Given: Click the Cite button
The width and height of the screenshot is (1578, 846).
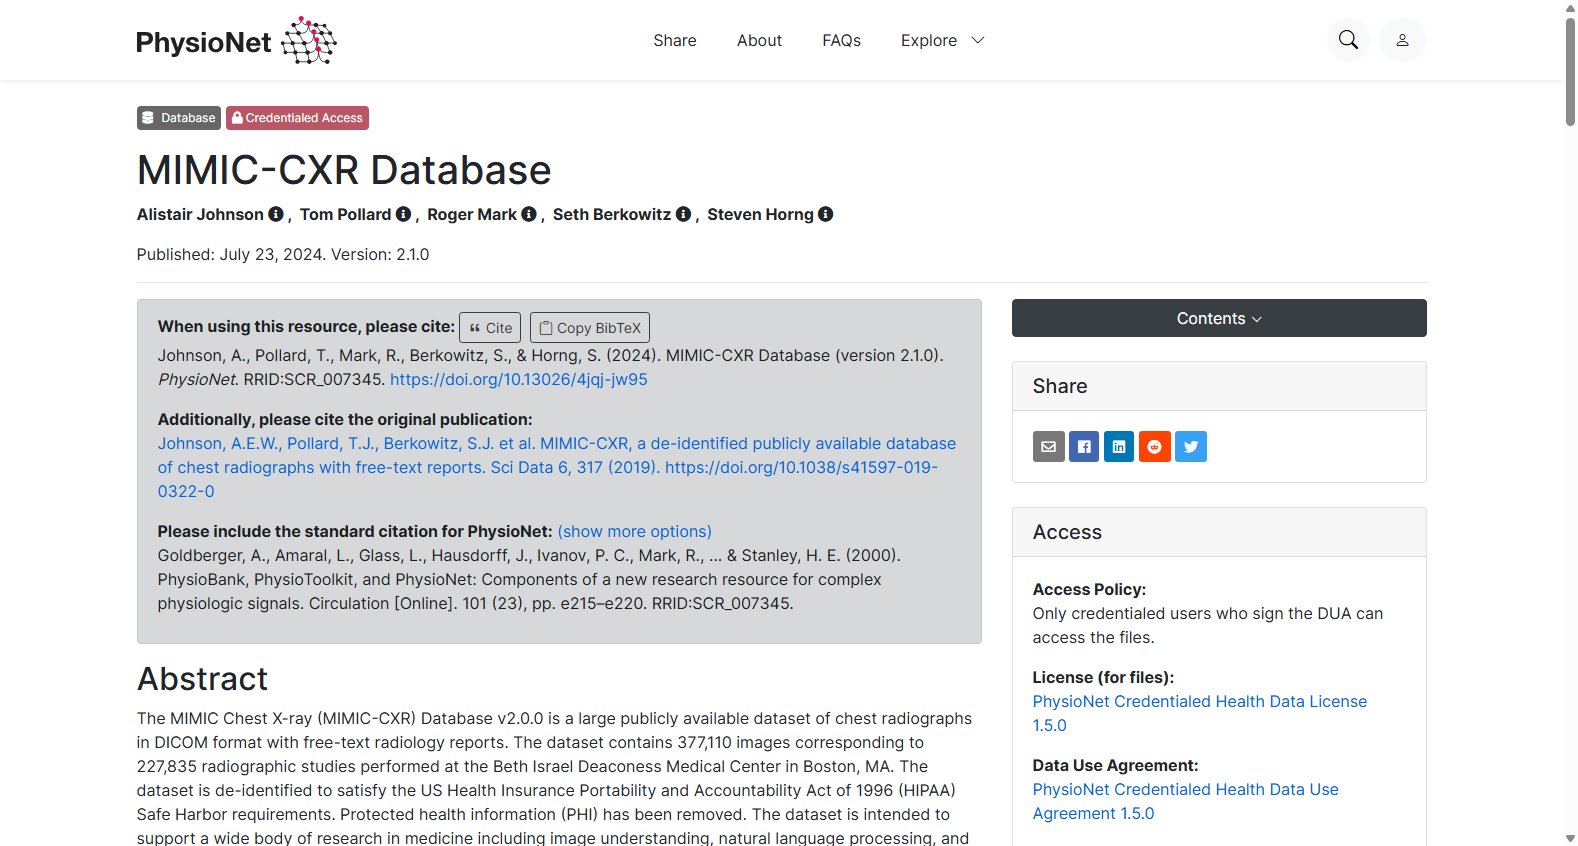Looking at the screenshot, I should tap(490, 327).
